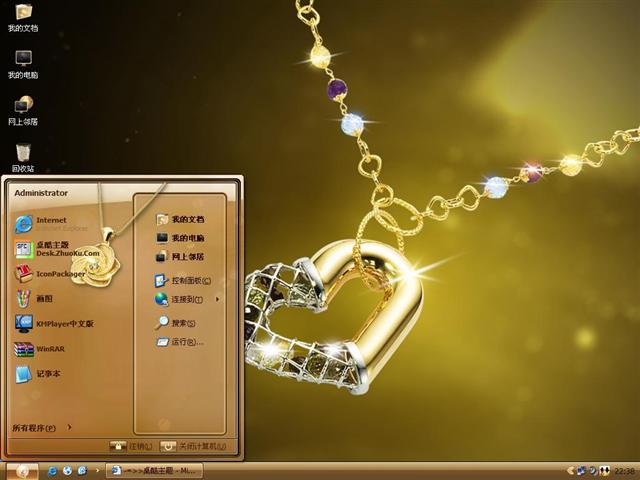
Task: Open 我的电脑 in start menu right pane
Action: pos(180,238)
